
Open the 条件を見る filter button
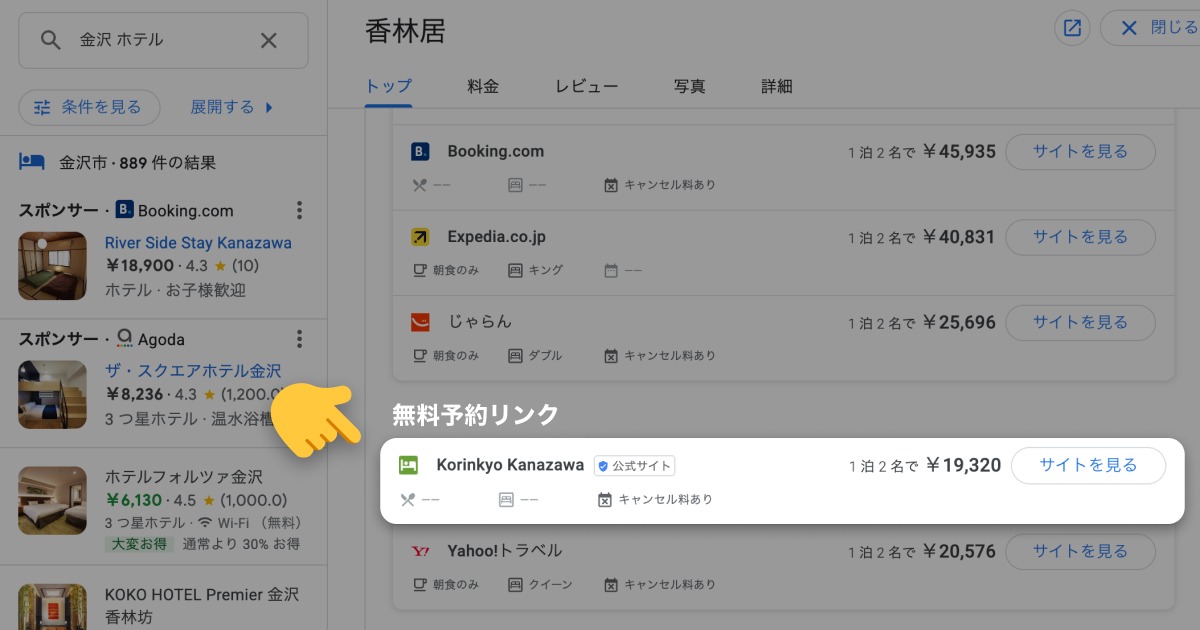click(89, 107)
